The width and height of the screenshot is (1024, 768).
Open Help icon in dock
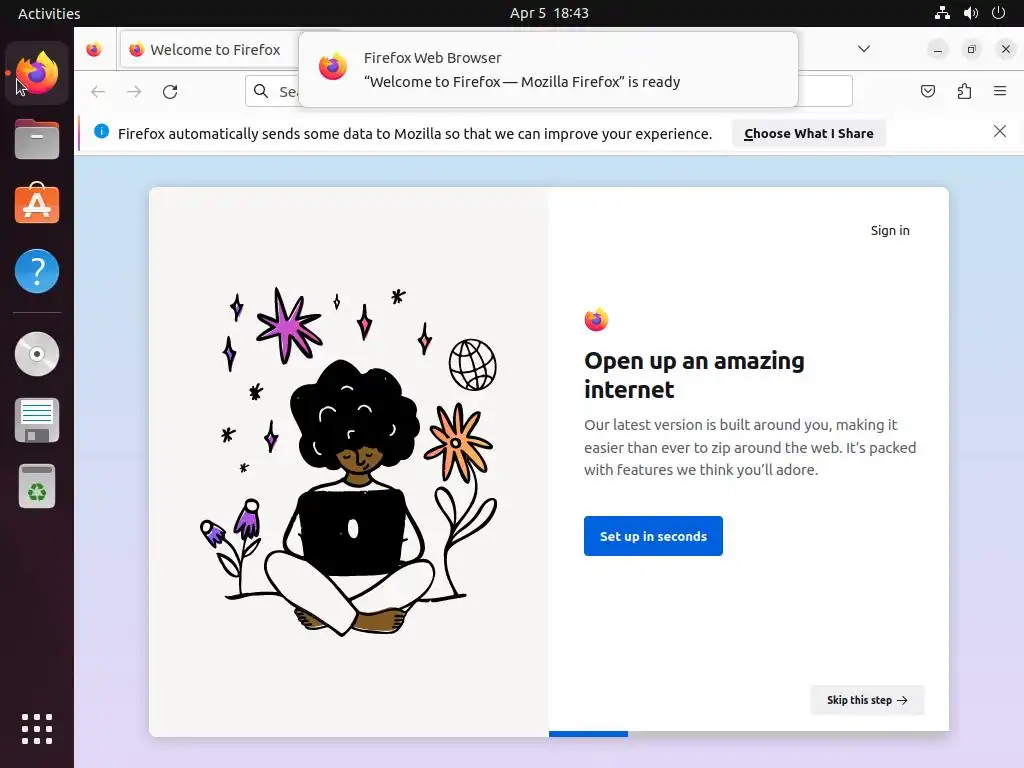coord(37,271)
